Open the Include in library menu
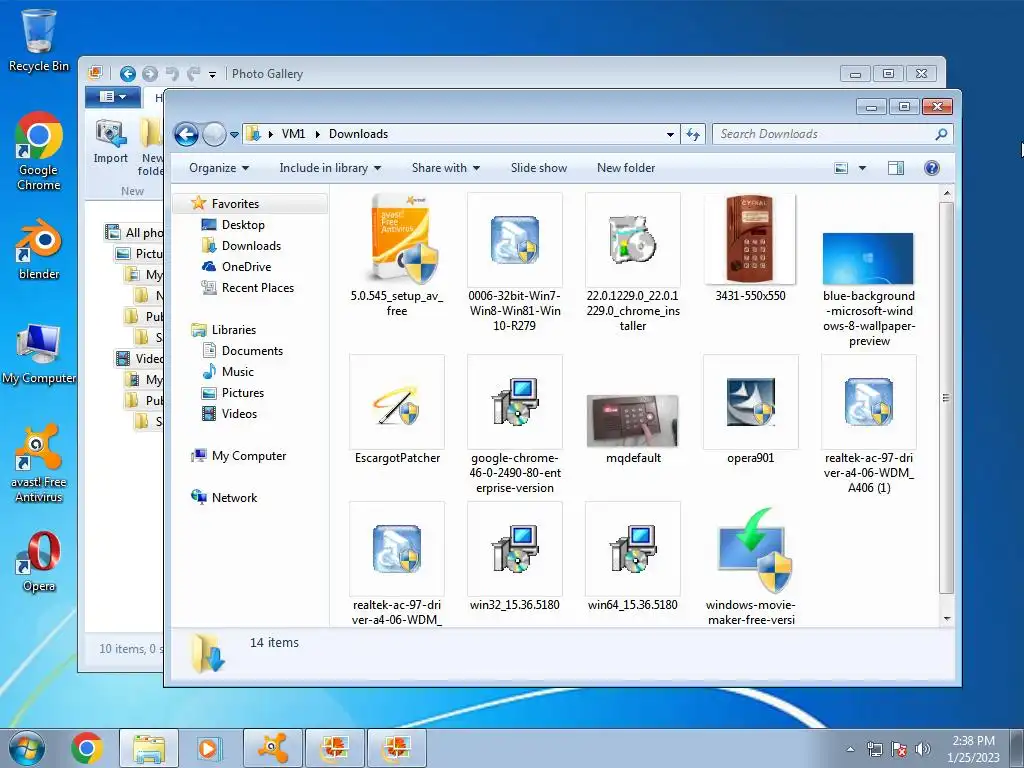Image resolution: width=1024 pixels, height=768 pixels. click(x=330, y=168)
